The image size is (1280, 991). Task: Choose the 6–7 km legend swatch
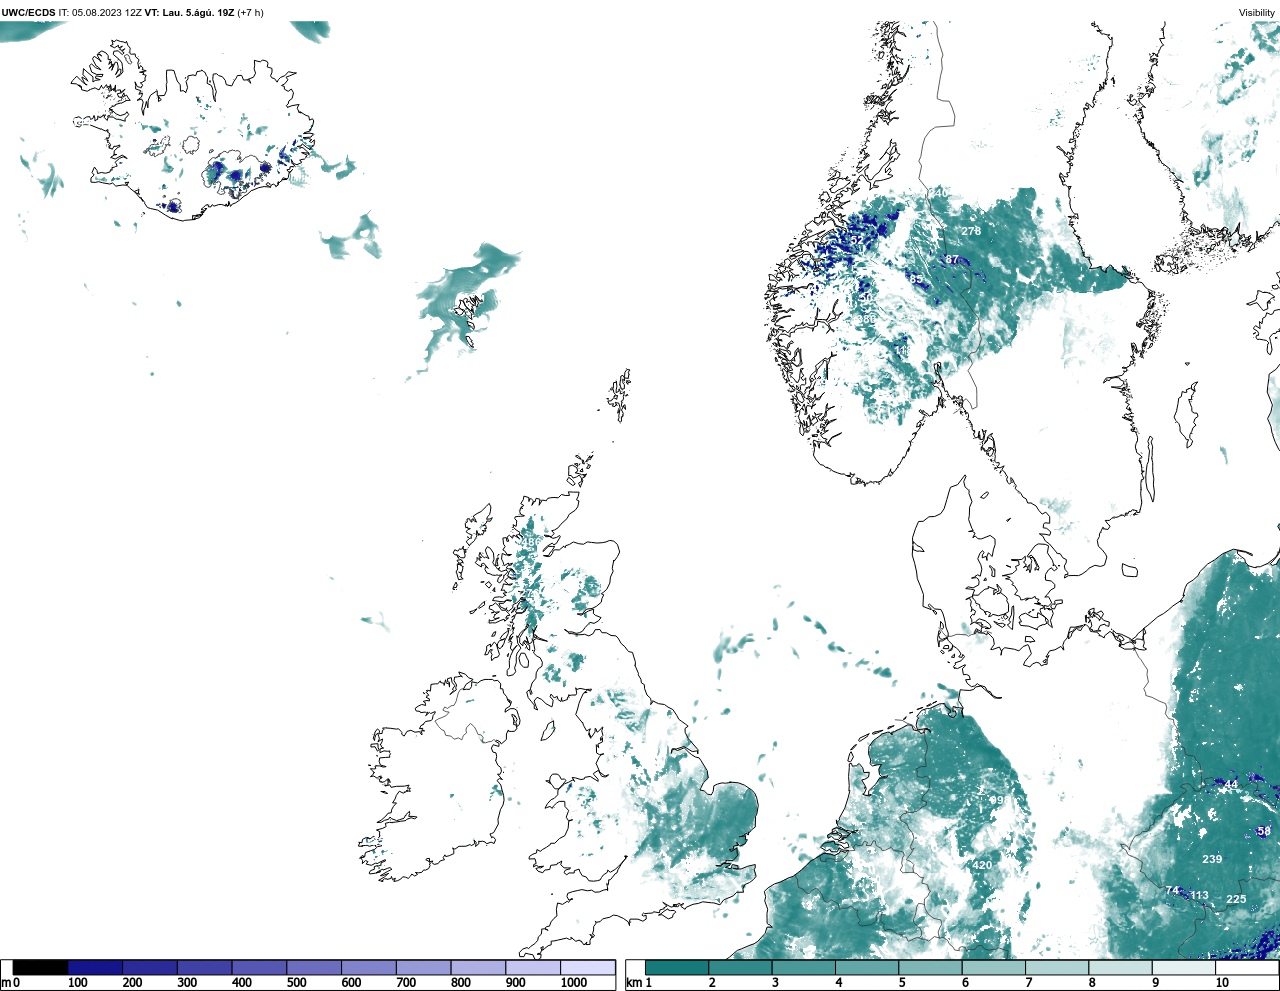tap(993, 967)
